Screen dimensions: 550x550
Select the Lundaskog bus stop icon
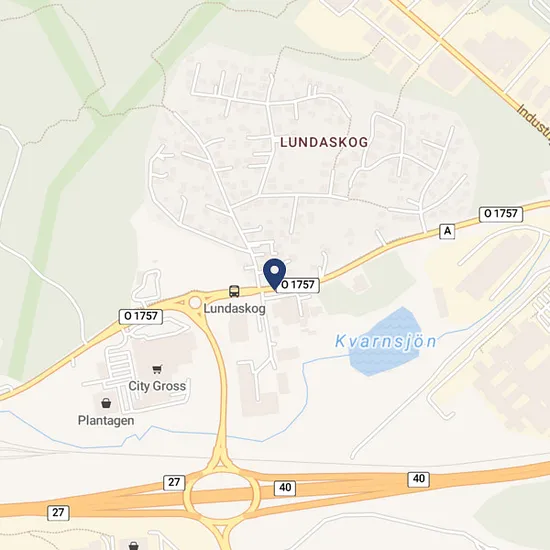[234, 291]
